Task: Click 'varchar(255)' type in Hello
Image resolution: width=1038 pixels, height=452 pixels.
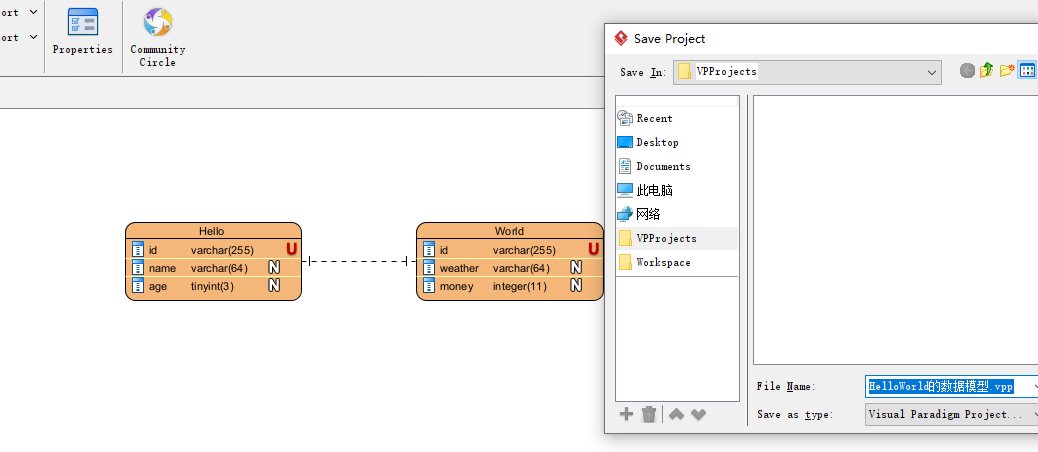Action: point(222,250)
